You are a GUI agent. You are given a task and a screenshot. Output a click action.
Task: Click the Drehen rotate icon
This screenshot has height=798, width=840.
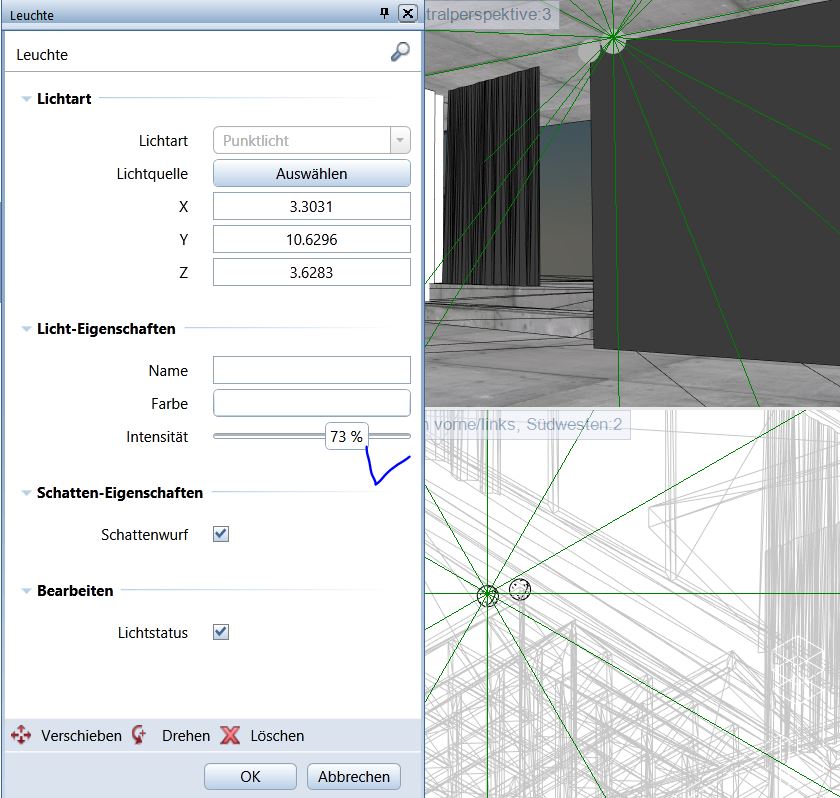click(140, 736)
